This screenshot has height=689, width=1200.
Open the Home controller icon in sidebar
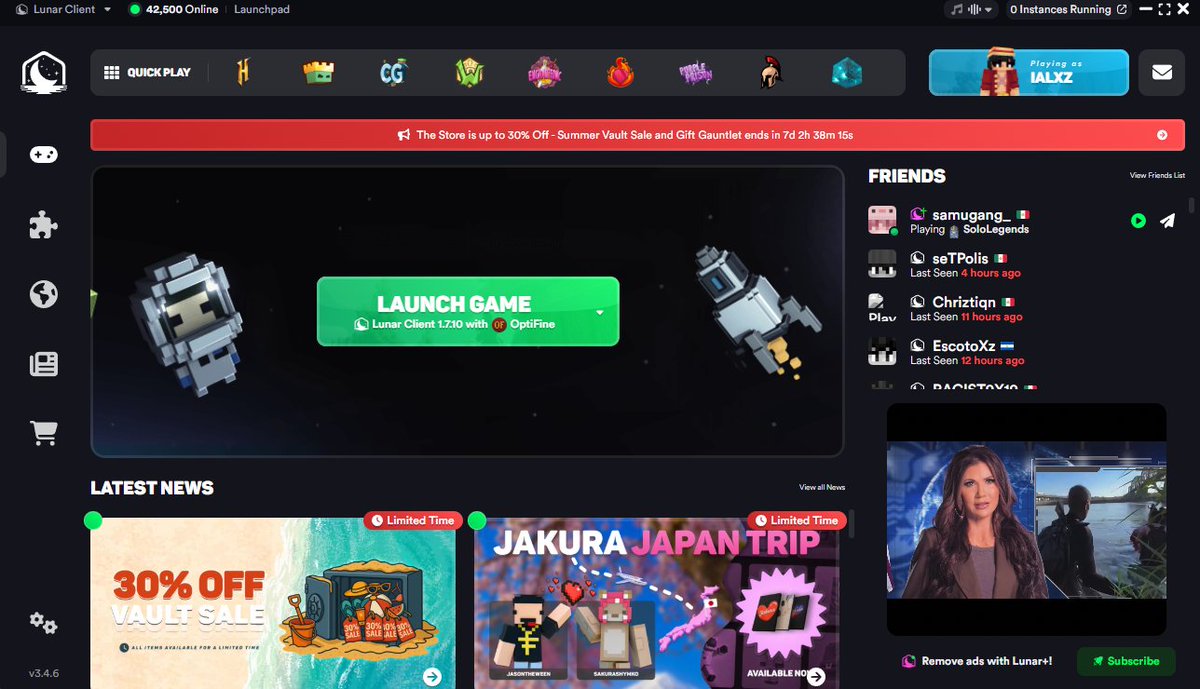[x=43, y=155]
